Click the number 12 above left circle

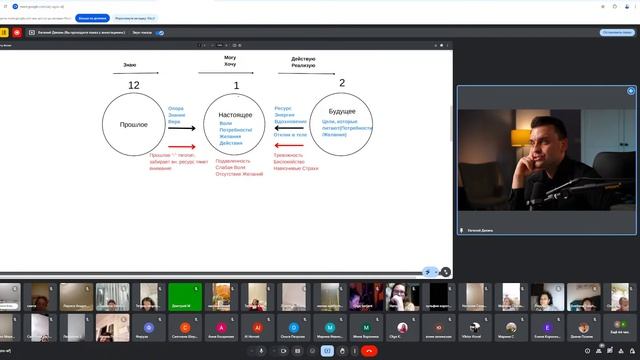coord(134,85)
